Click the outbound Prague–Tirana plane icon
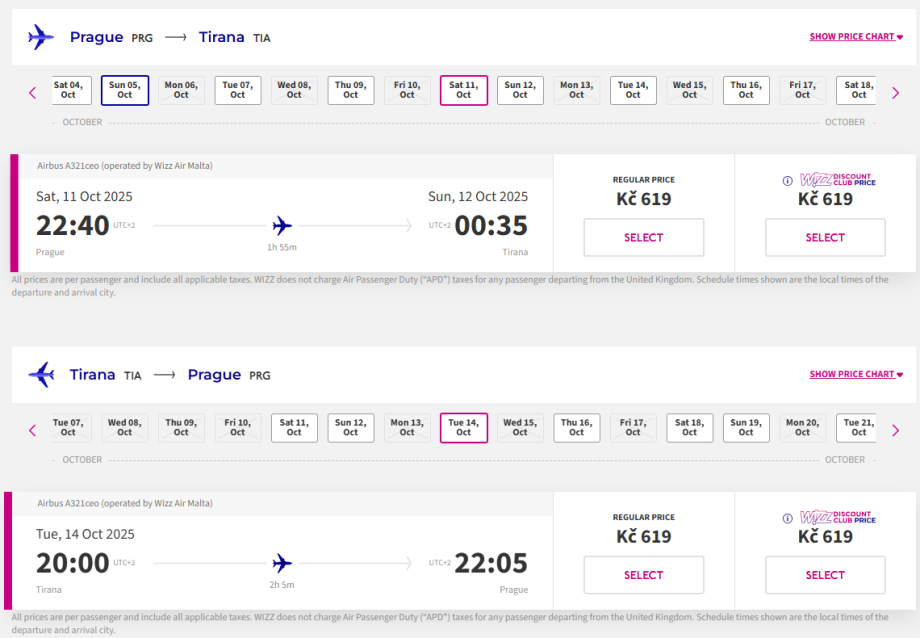The height and width of the screenshot is (638, 920). 41,37
